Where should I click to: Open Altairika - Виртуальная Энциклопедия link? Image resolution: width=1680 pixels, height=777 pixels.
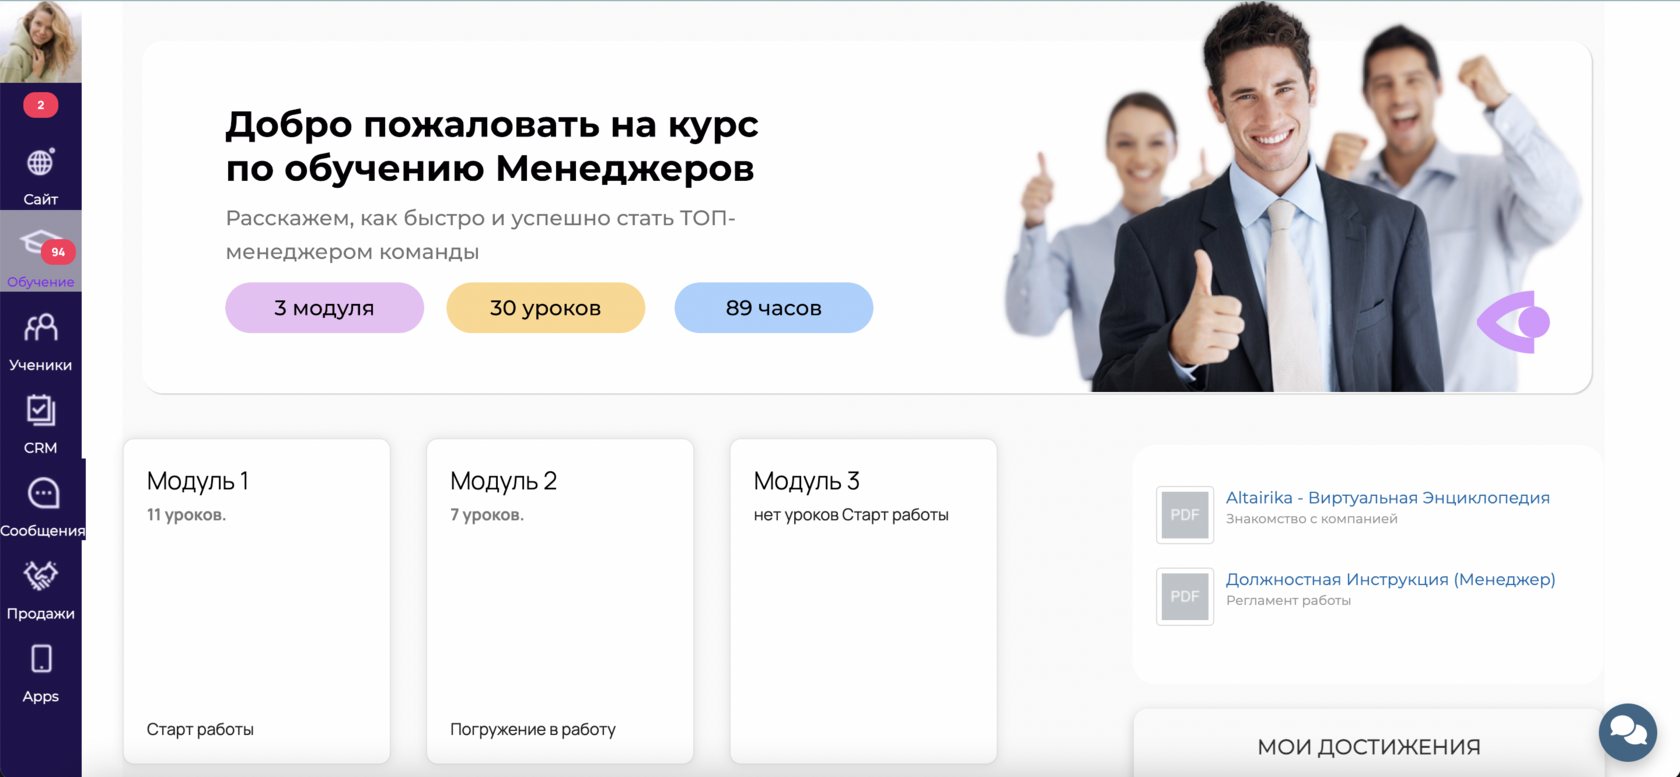coord(1387,498)
